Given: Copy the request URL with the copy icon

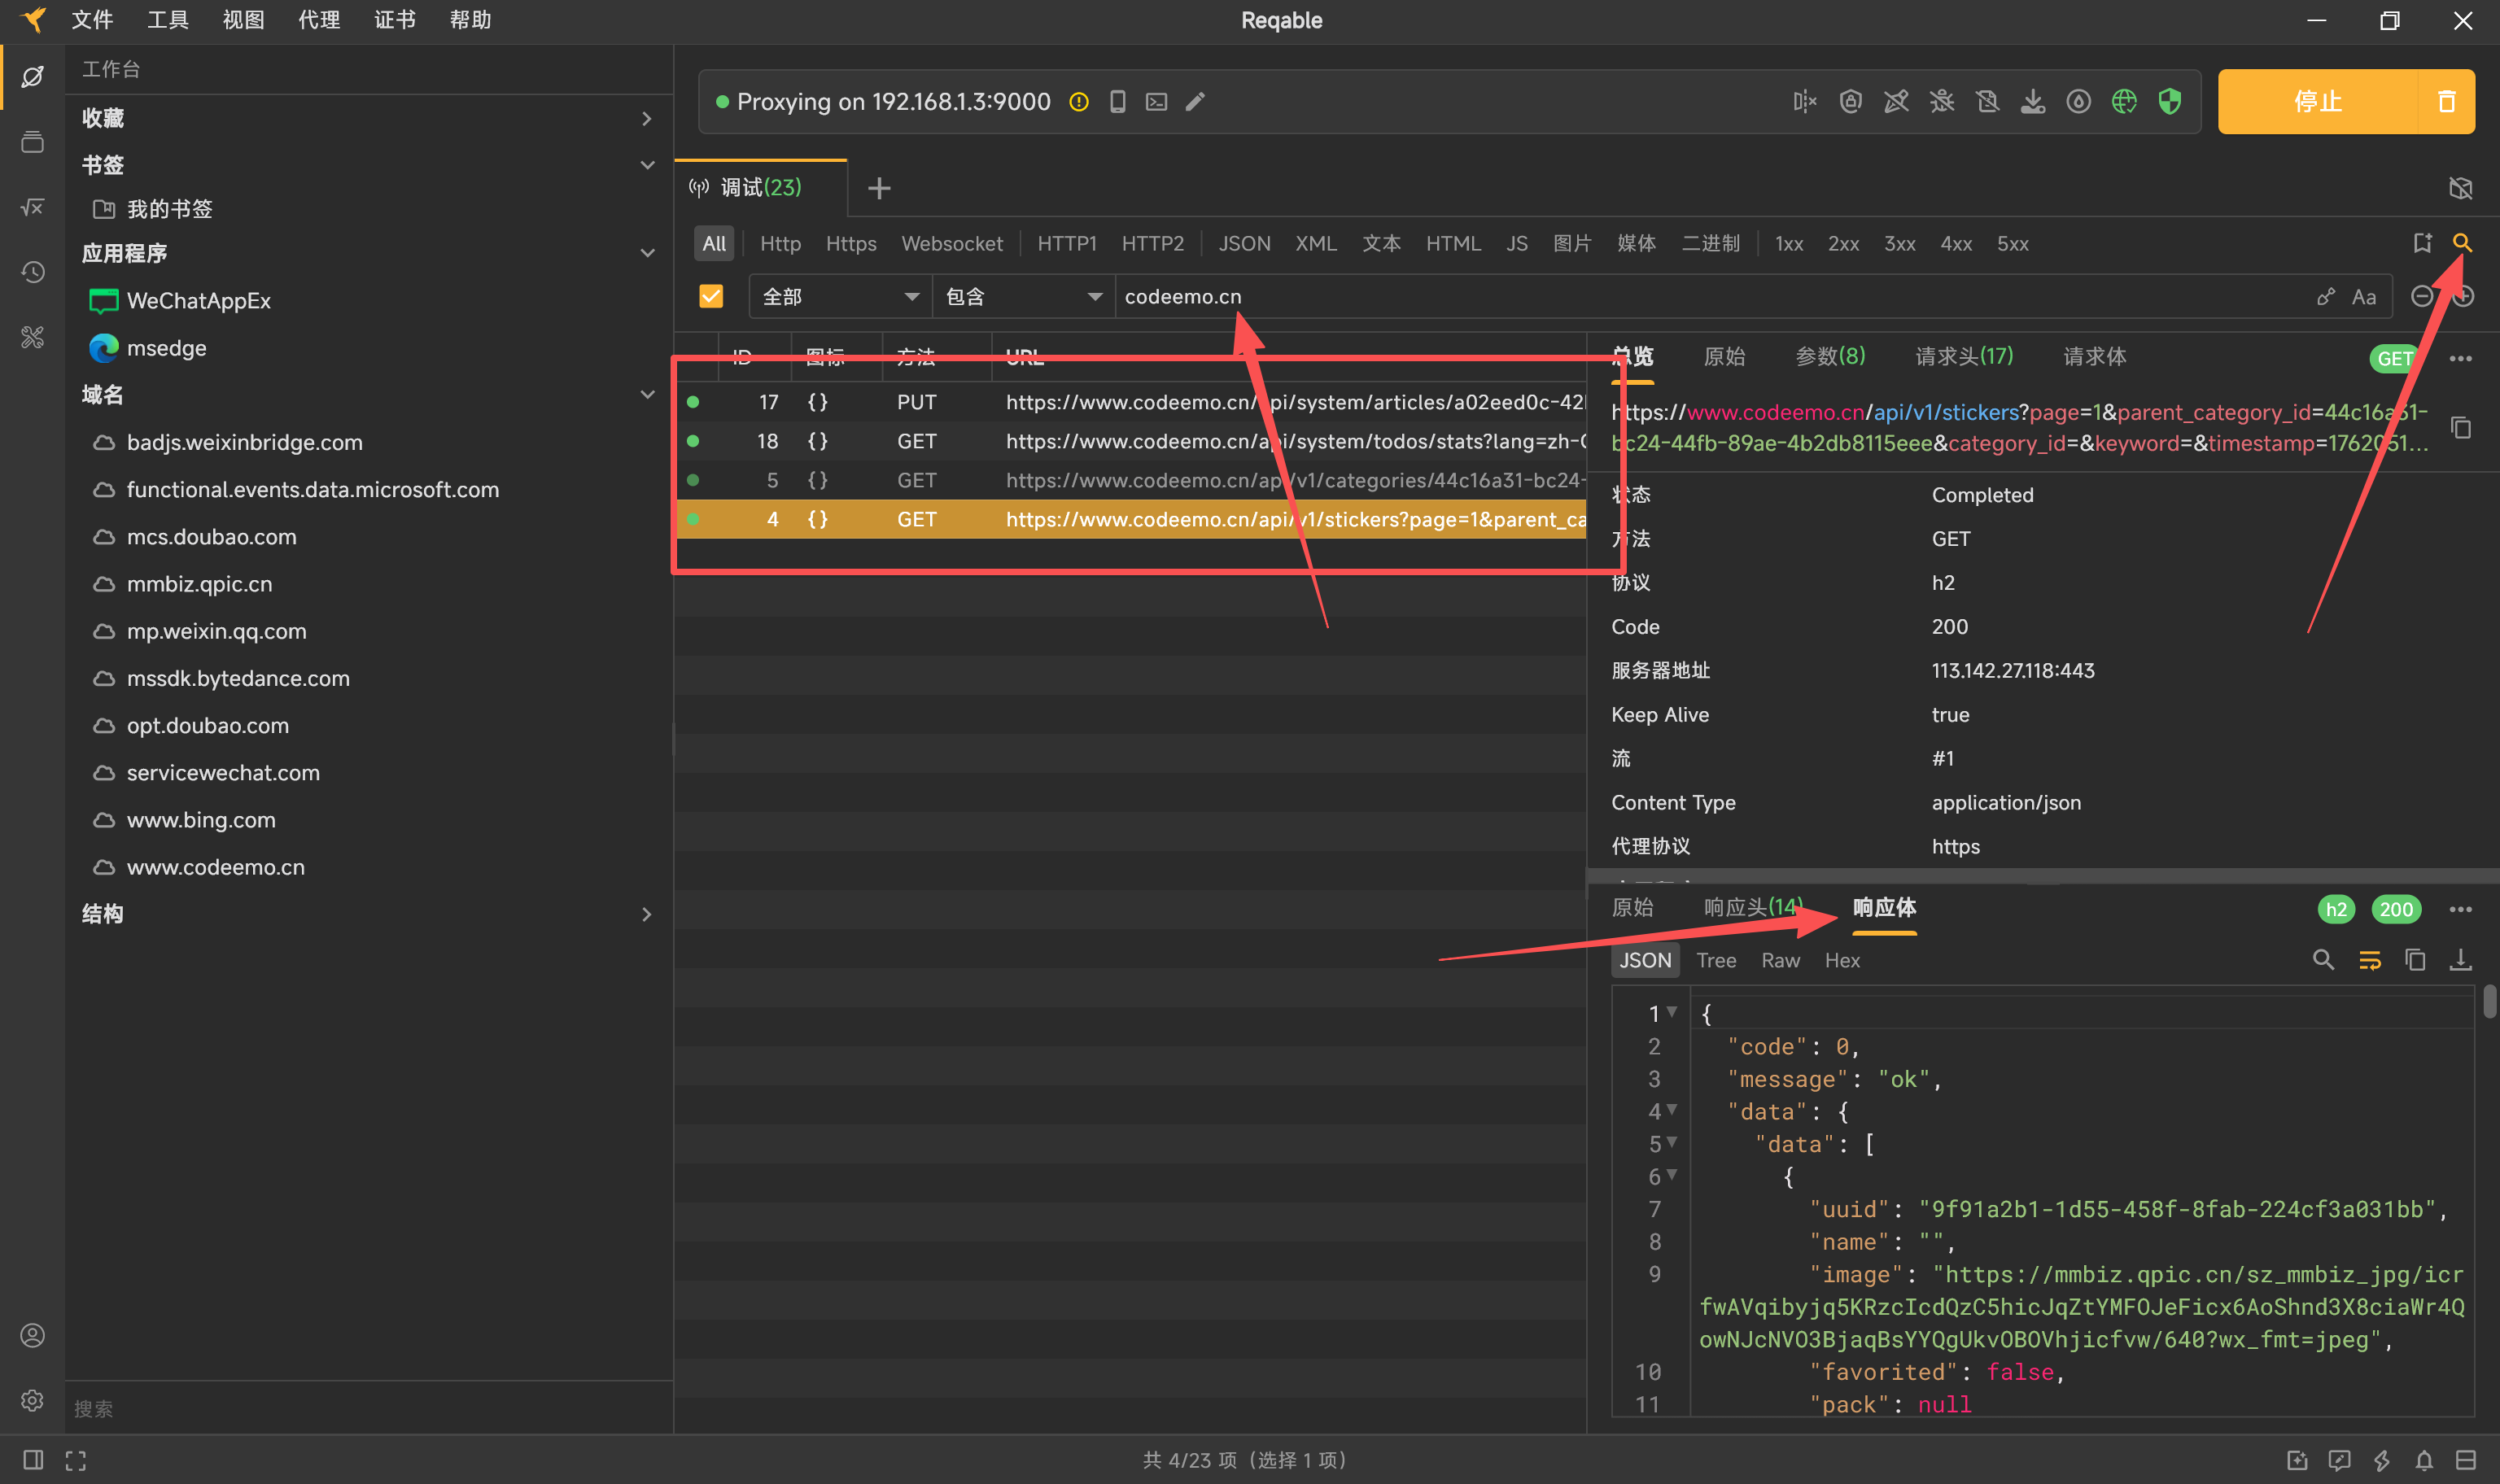Looking at the screenshot, I should tap(2461, 428).
